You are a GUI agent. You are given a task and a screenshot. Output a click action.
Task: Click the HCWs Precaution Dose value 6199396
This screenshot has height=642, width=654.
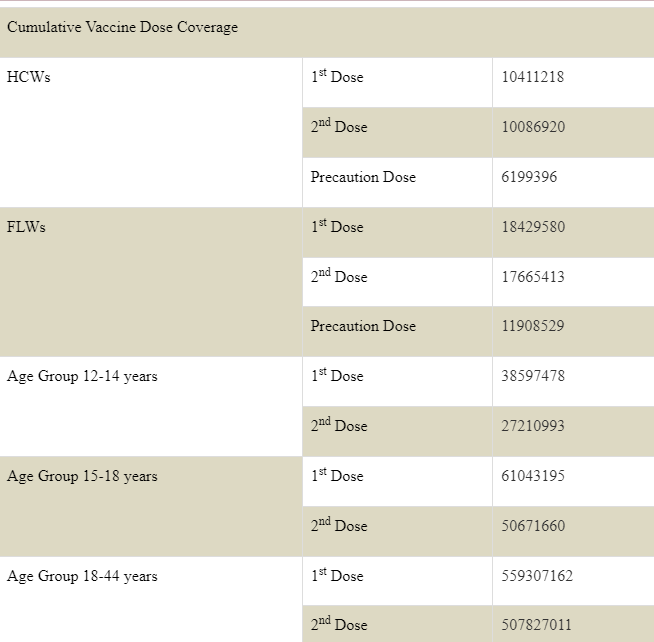[x=529, y=177]
